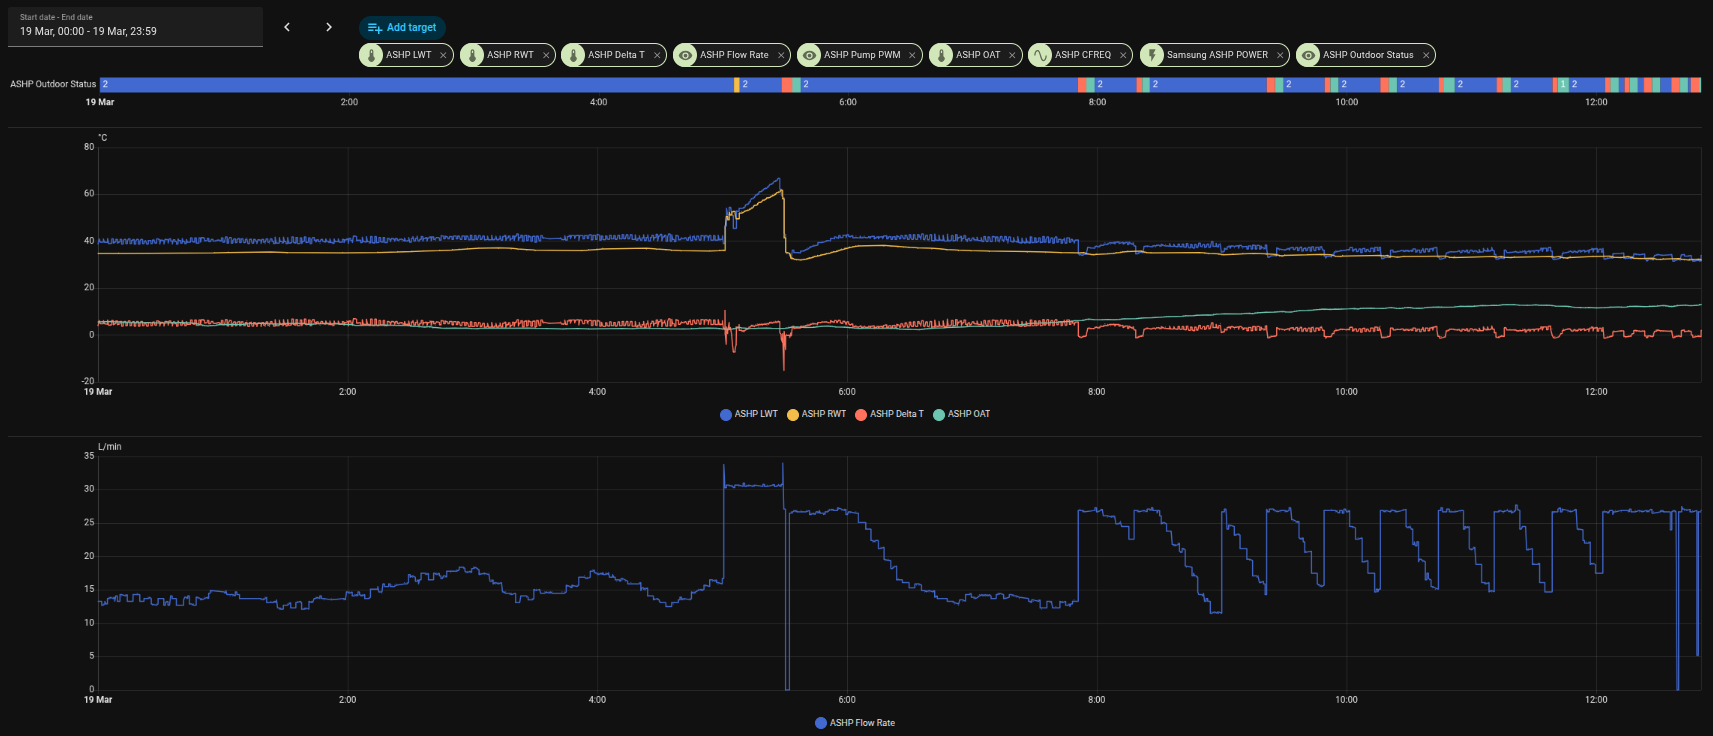
Task: Click the ASHP RWT yellow legend dot
Action: point(793,415)
